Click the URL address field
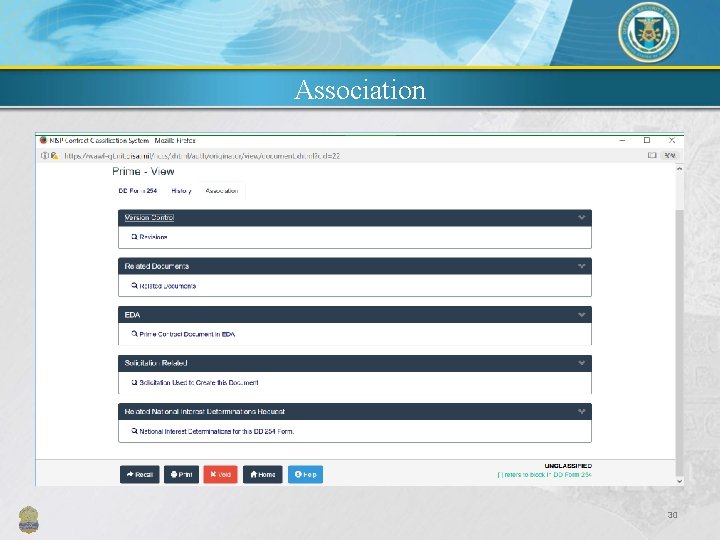The height and width of the screenshot is (540, 720). click(202, 156)
